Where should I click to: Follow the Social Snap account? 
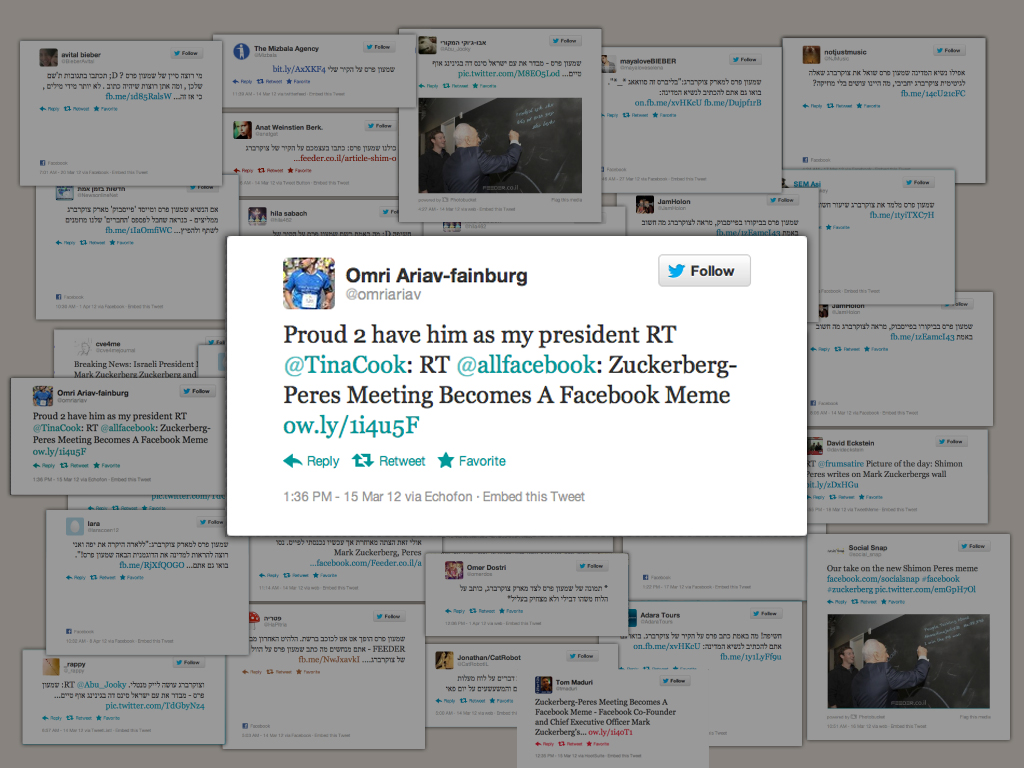tap(974, 546)
